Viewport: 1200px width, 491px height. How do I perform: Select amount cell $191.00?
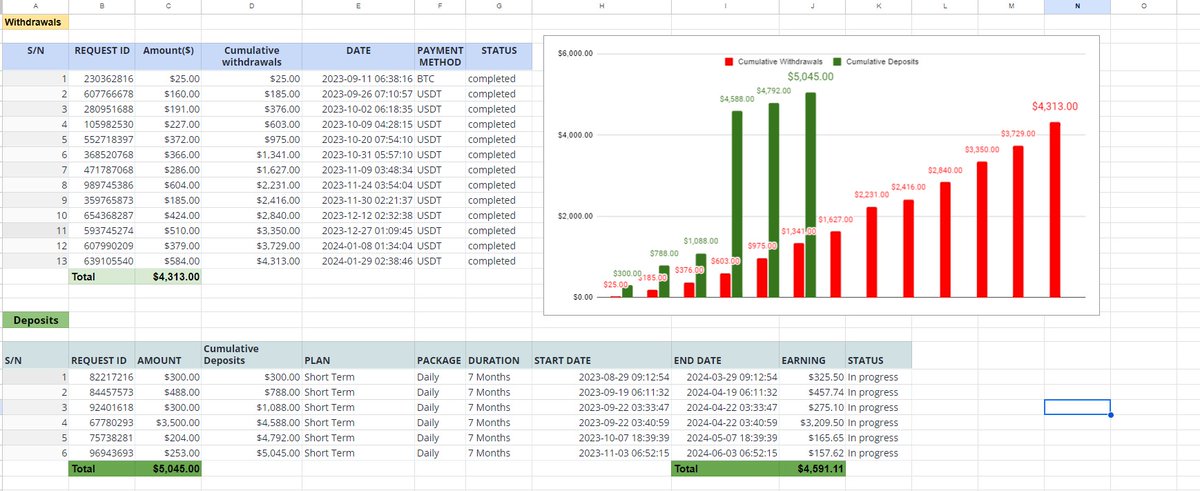coord(169,109)
